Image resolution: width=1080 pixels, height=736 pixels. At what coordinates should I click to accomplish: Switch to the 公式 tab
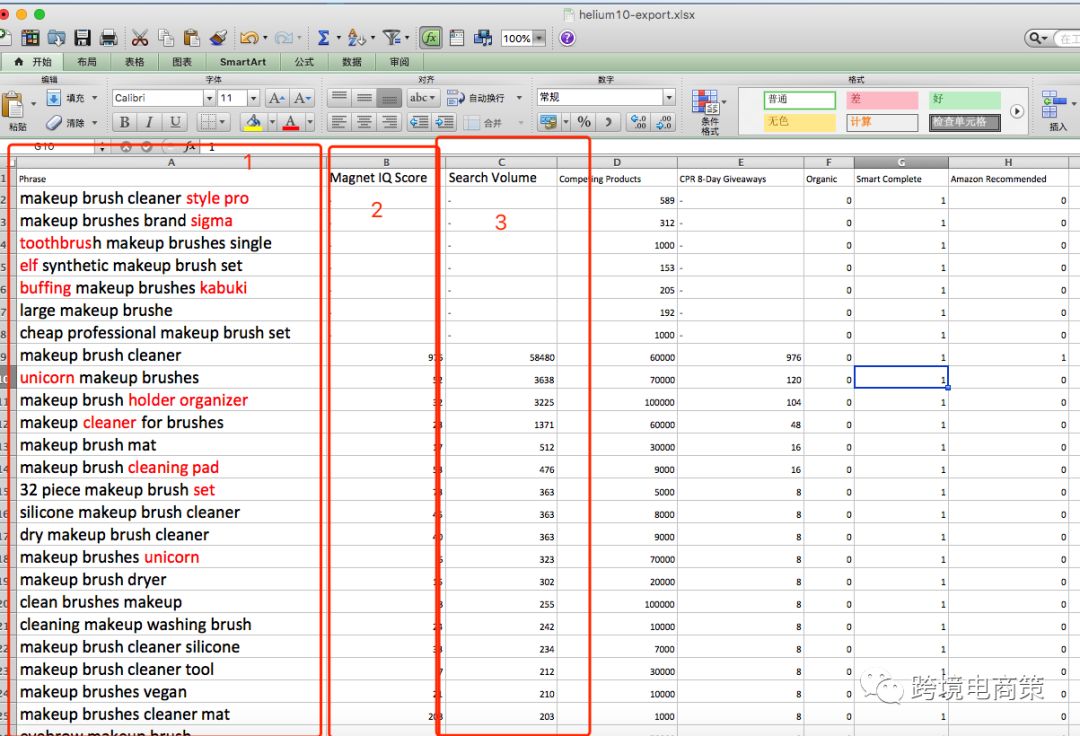(304, 62)
